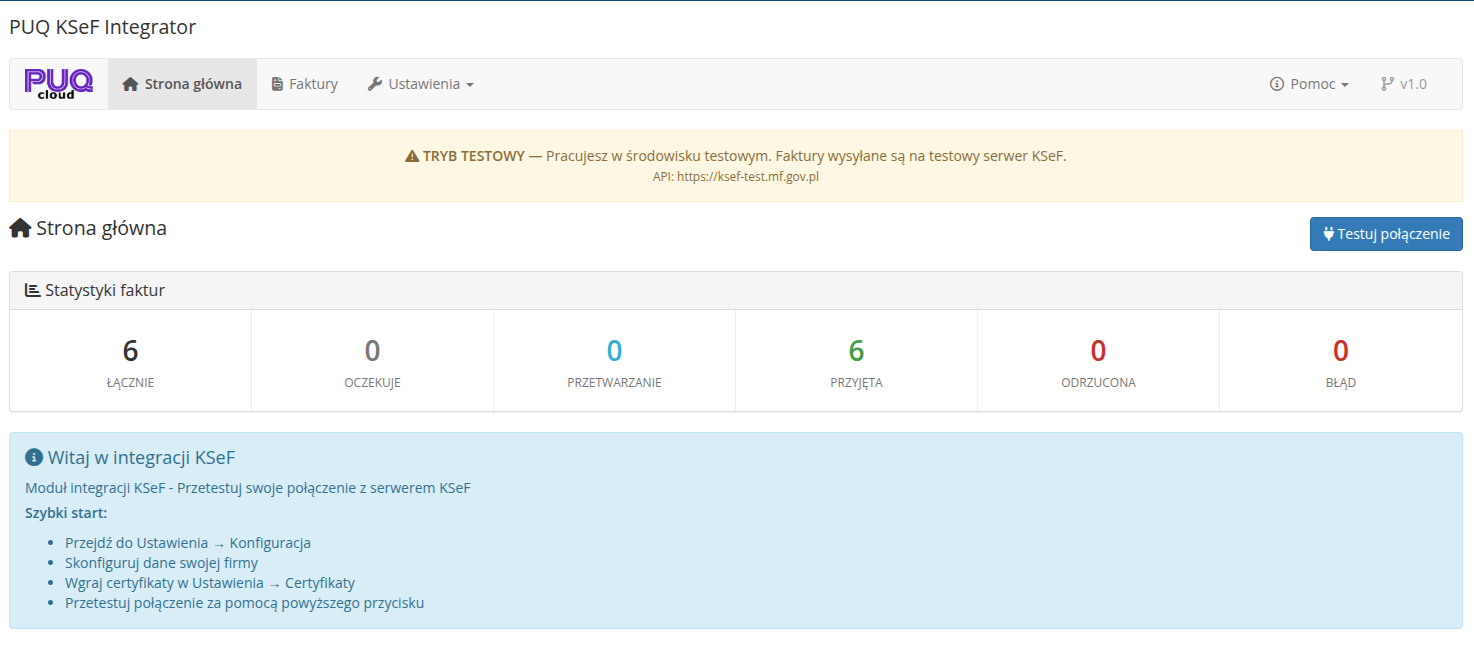Click the home icon in navbar
Image resolution: width=1474 pixels, height=657 pixels.
130,84
